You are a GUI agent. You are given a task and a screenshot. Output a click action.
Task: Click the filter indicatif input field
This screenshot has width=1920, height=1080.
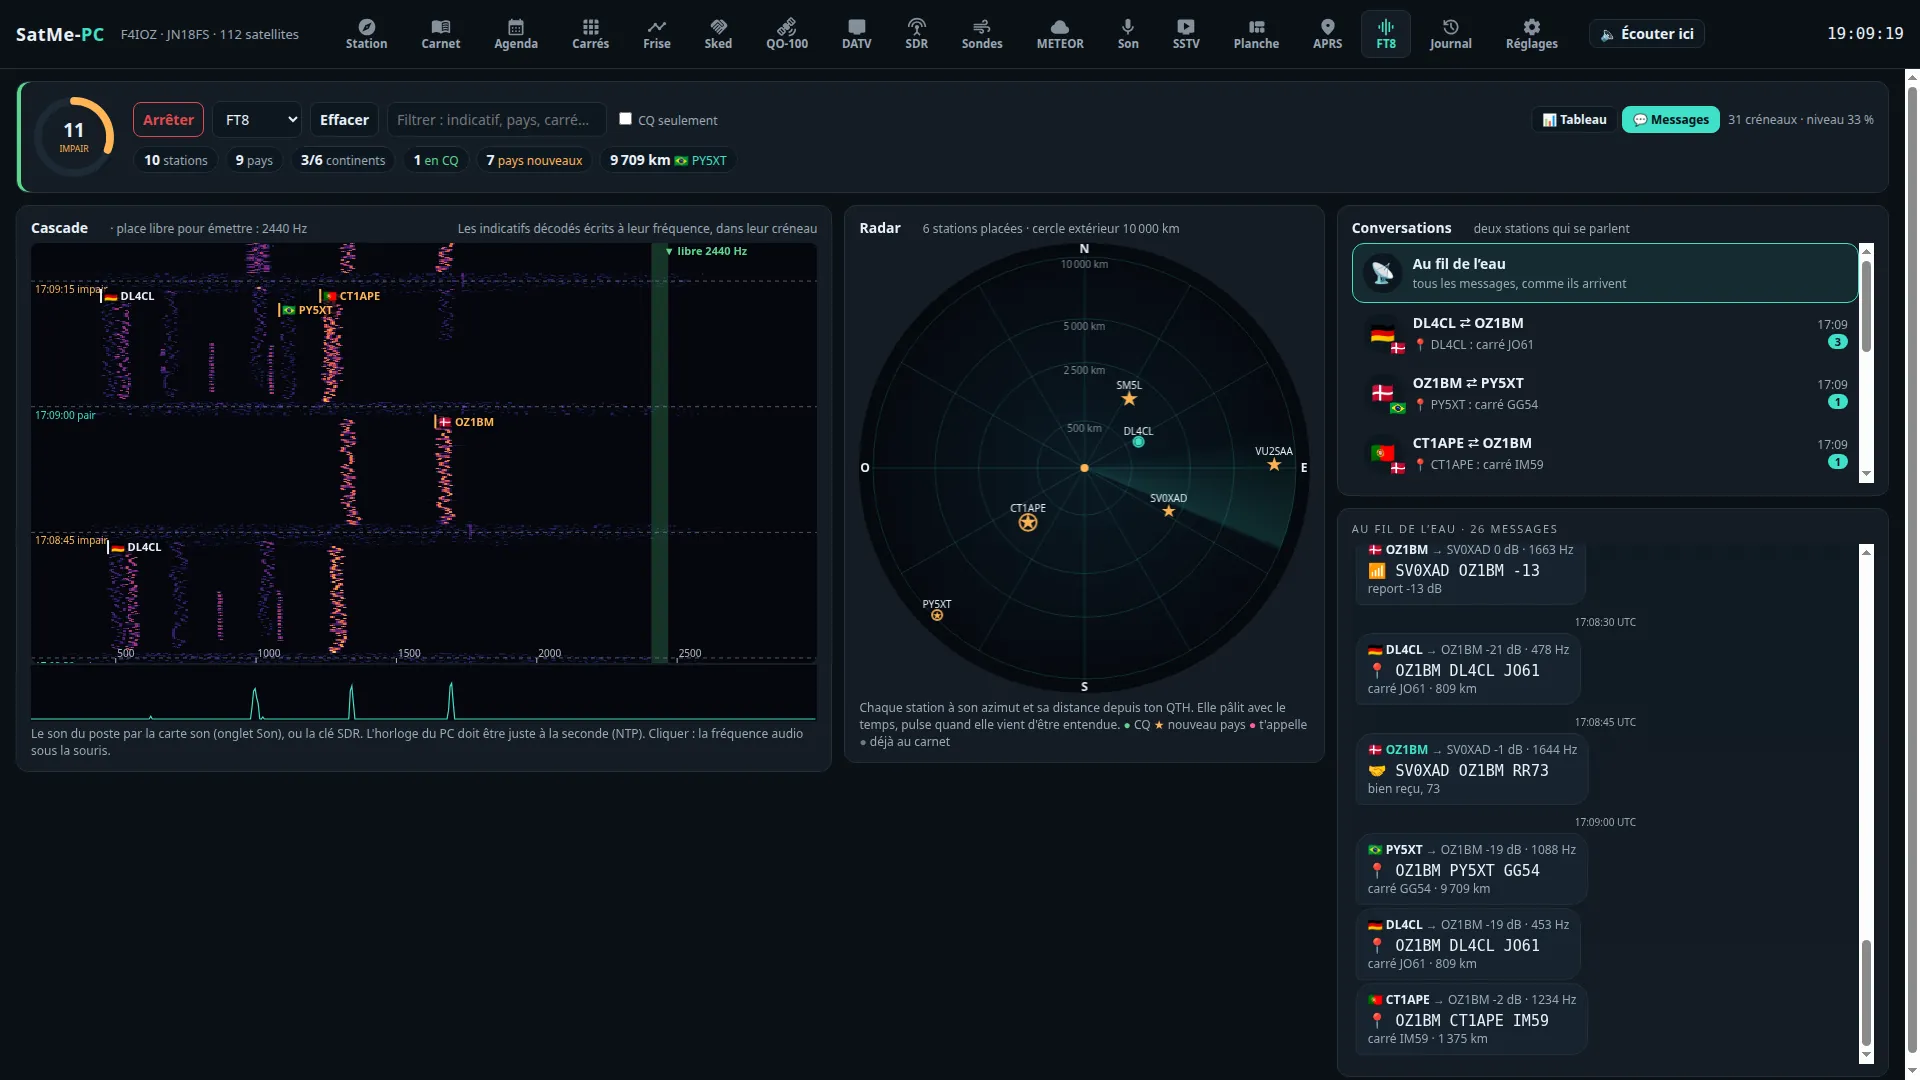(496, 120)
